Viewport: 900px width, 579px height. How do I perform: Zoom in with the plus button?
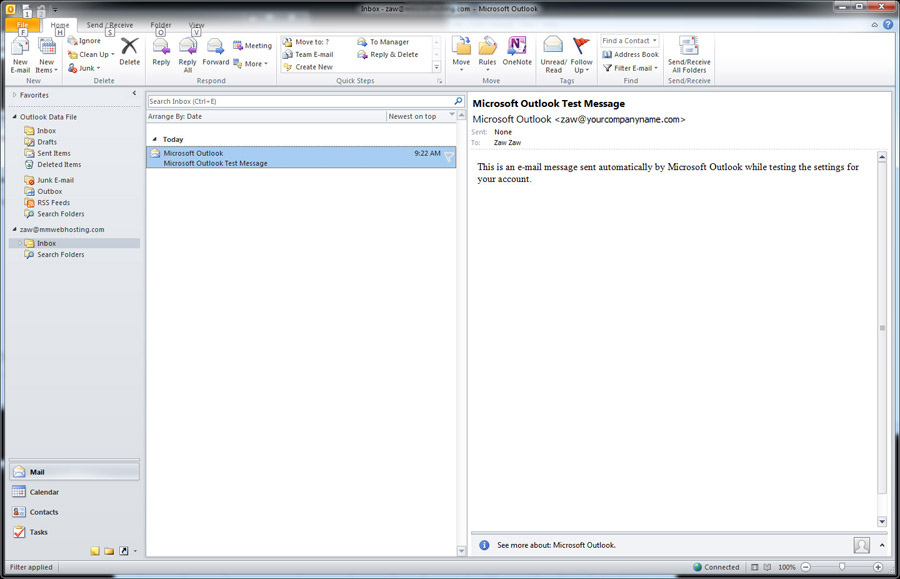pos(878,567)
